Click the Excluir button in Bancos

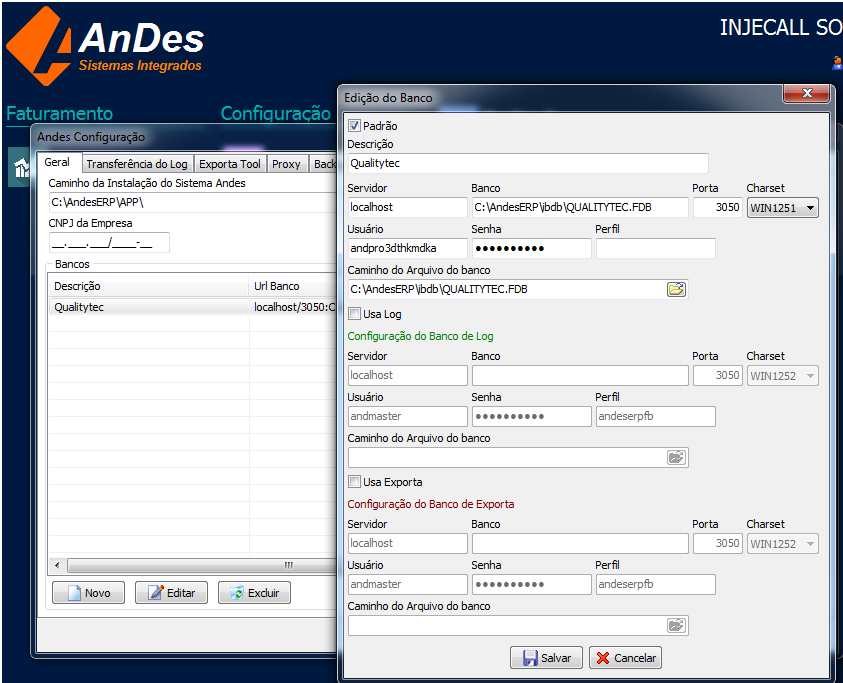(x=254, y=593)
